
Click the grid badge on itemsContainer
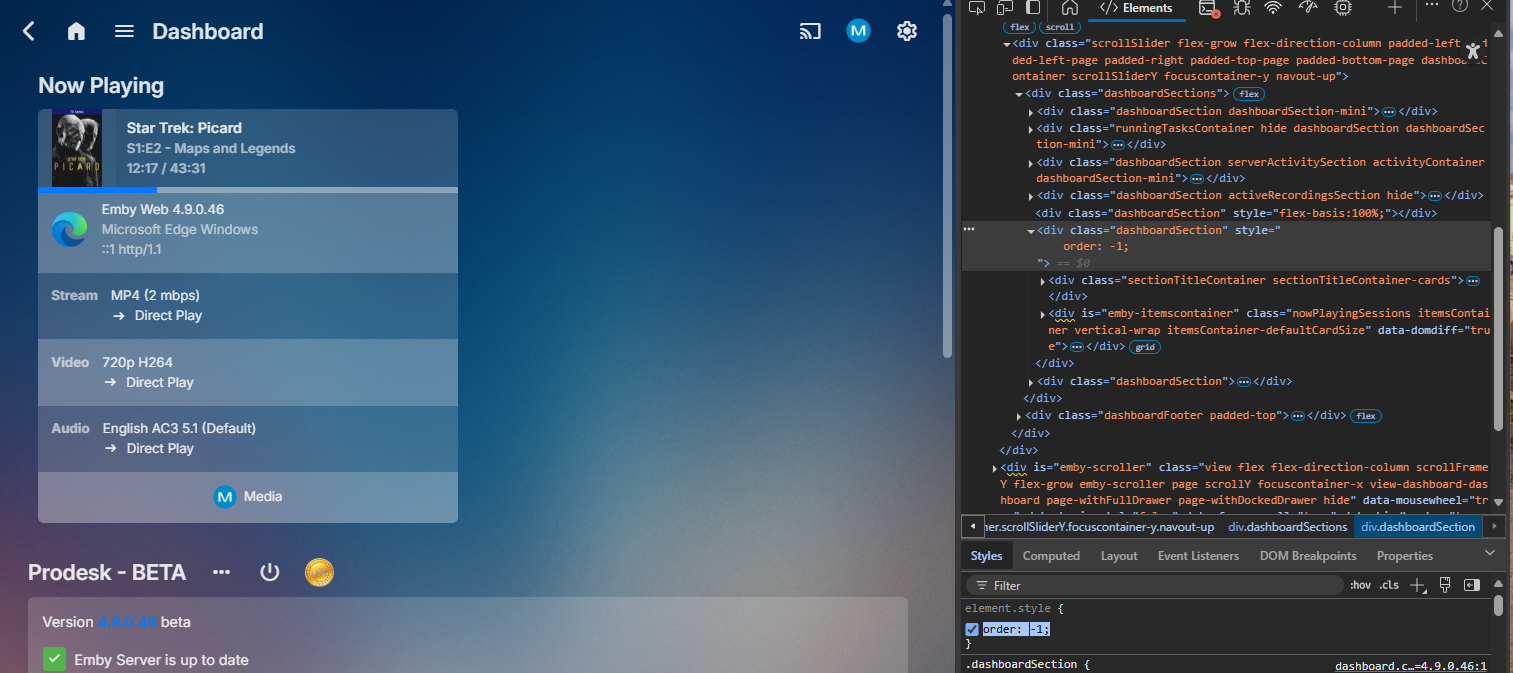click(1146, 347)
